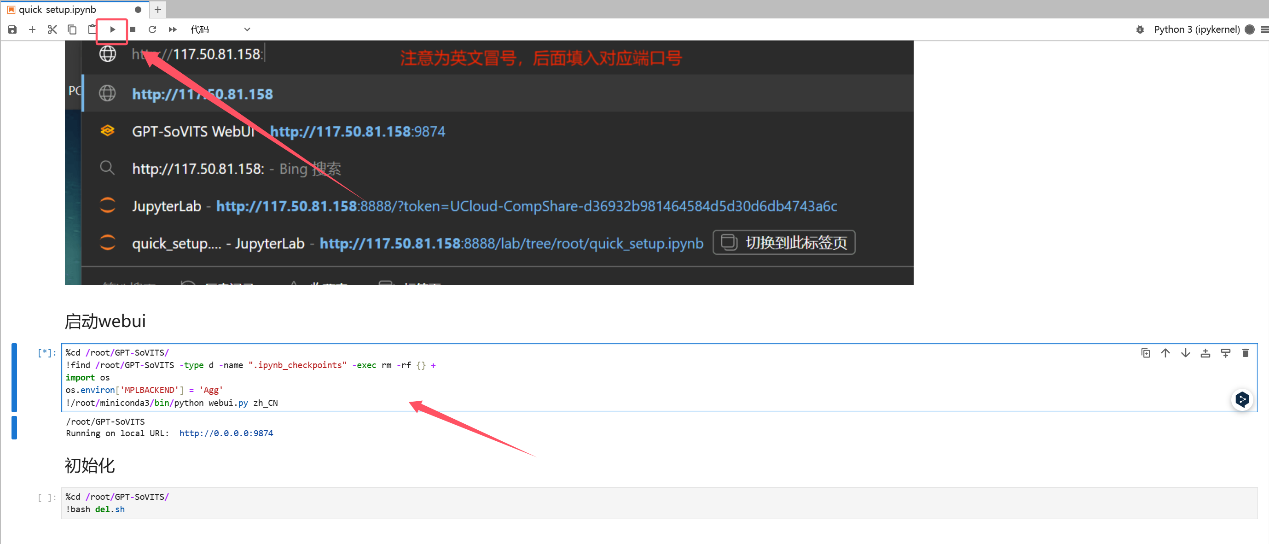The height and width of the screenshot is (544, 1269).
Task: Collapse the webui code cell input via its blue bar
Action: 14,377
